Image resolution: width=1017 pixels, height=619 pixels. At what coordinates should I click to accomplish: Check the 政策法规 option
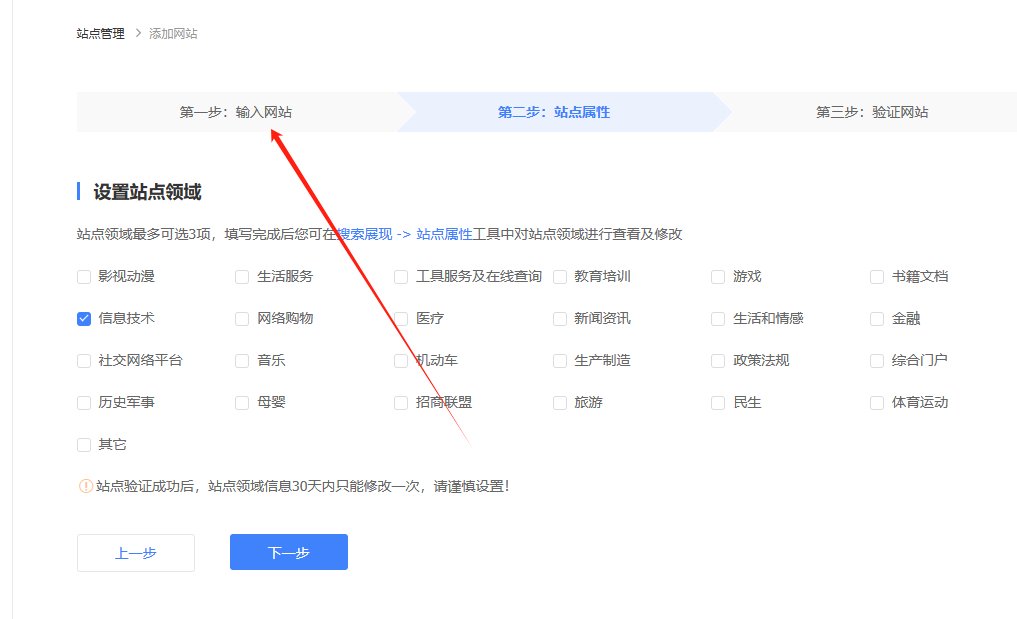(717, 360)
